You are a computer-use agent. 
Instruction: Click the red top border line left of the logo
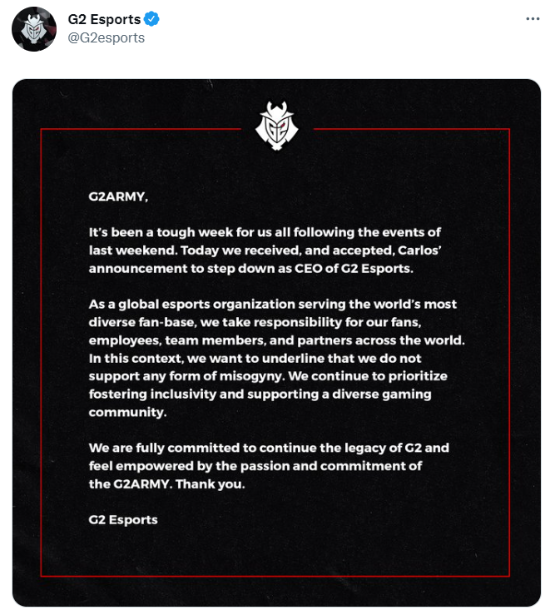click(x=141, y=129)
